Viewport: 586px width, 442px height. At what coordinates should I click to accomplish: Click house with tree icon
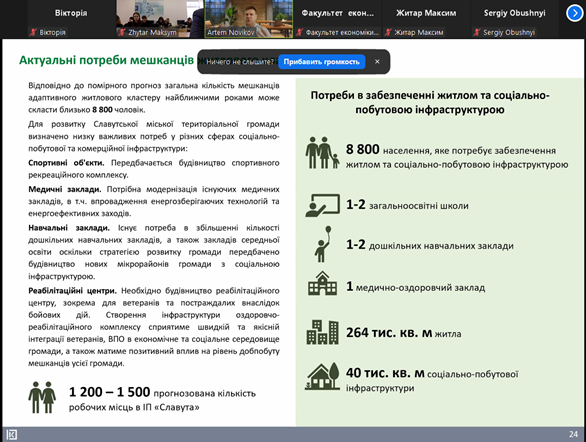point(322,376)
